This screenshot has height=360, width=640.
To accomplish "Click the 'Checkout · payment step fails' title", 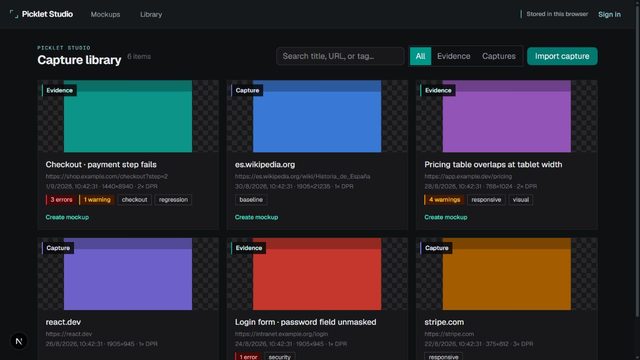I will [x=101, y=164].
